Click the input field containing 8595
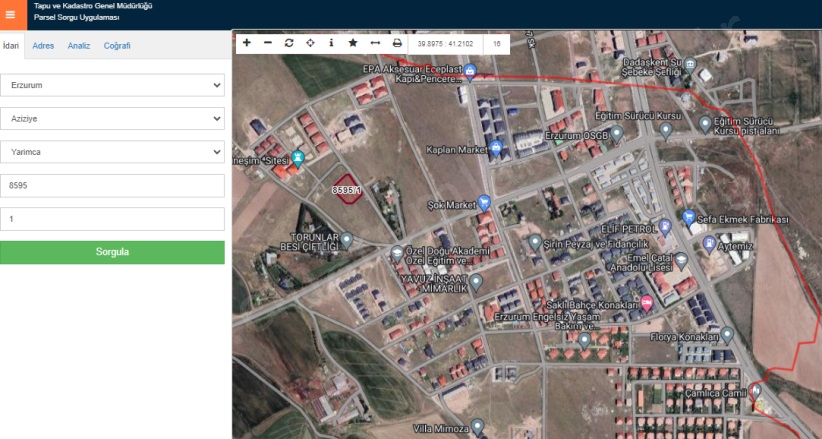Image resolution: width=822 pixels, height=439 pixels. point(112,186)
